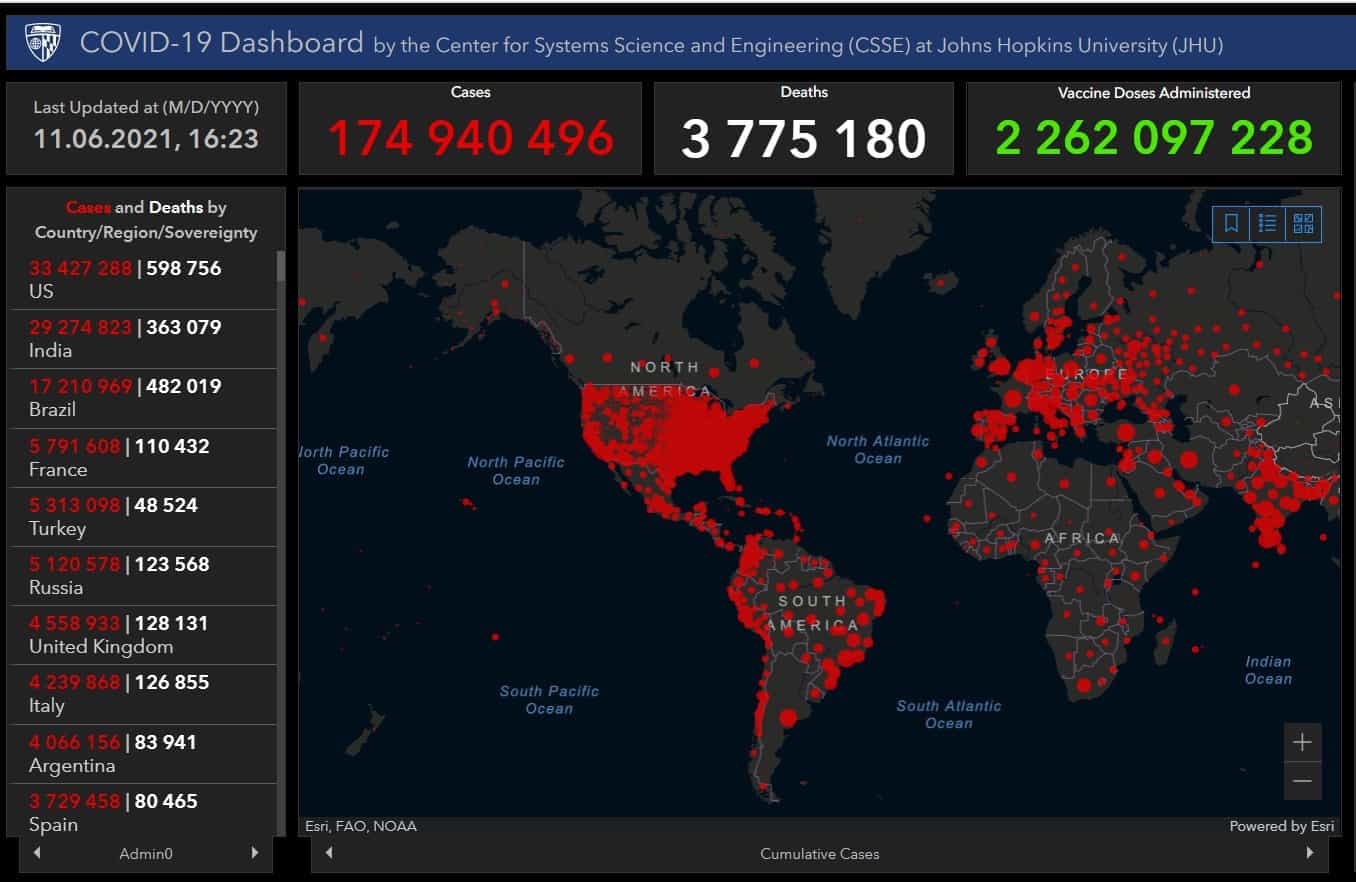Select the Brazil row in country list
Screen dimensions: 1356x882
[x=143, y=398]
